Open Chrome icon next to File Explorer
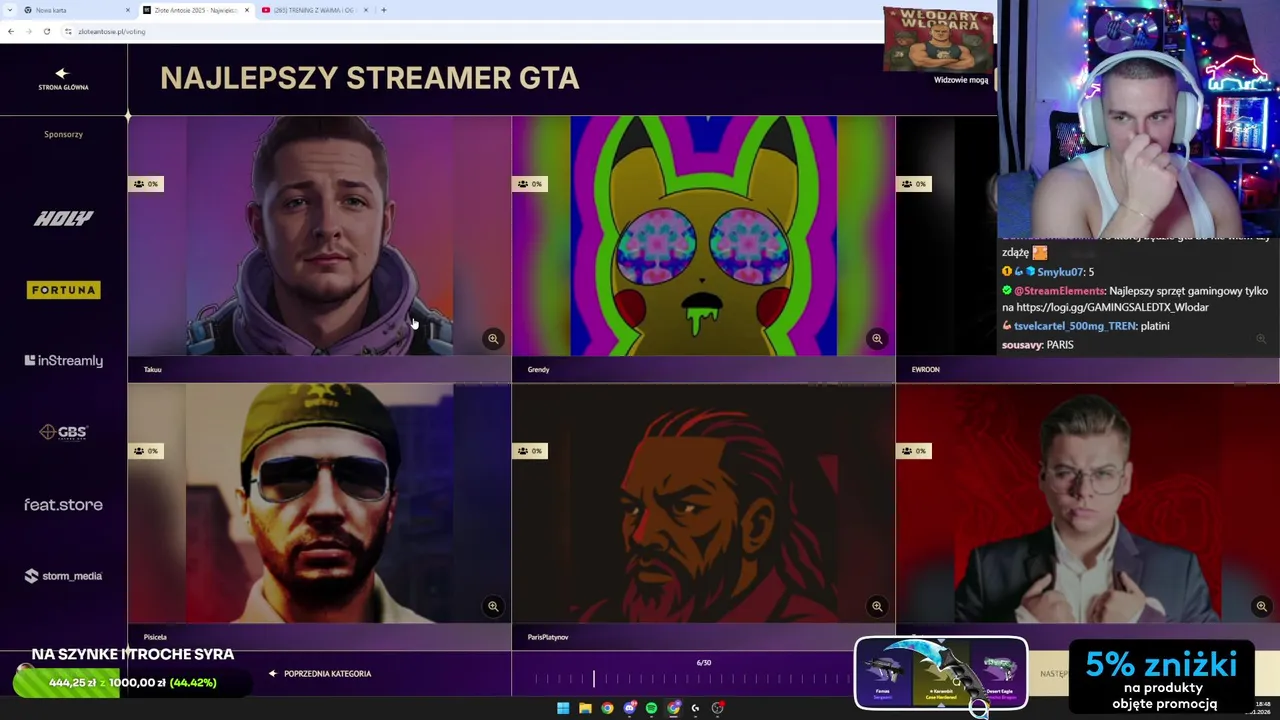Screen dimensions: 1280x720 tap(607, 708)
